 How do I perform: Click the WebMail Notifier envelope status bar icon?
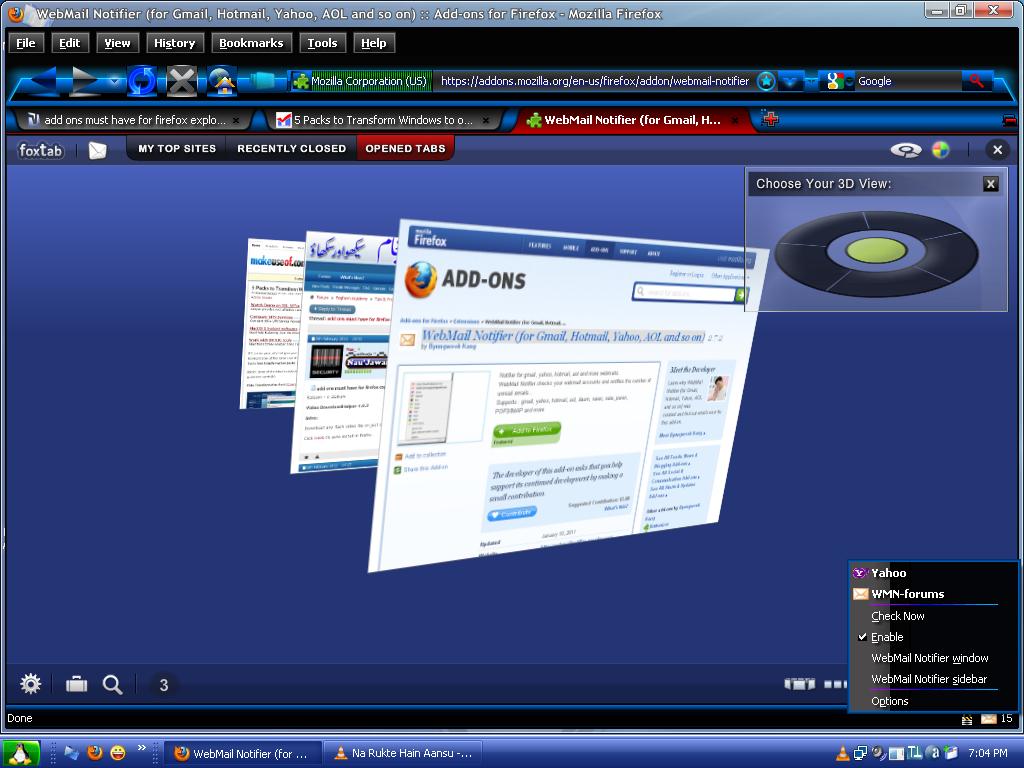[x=989, y=719]
